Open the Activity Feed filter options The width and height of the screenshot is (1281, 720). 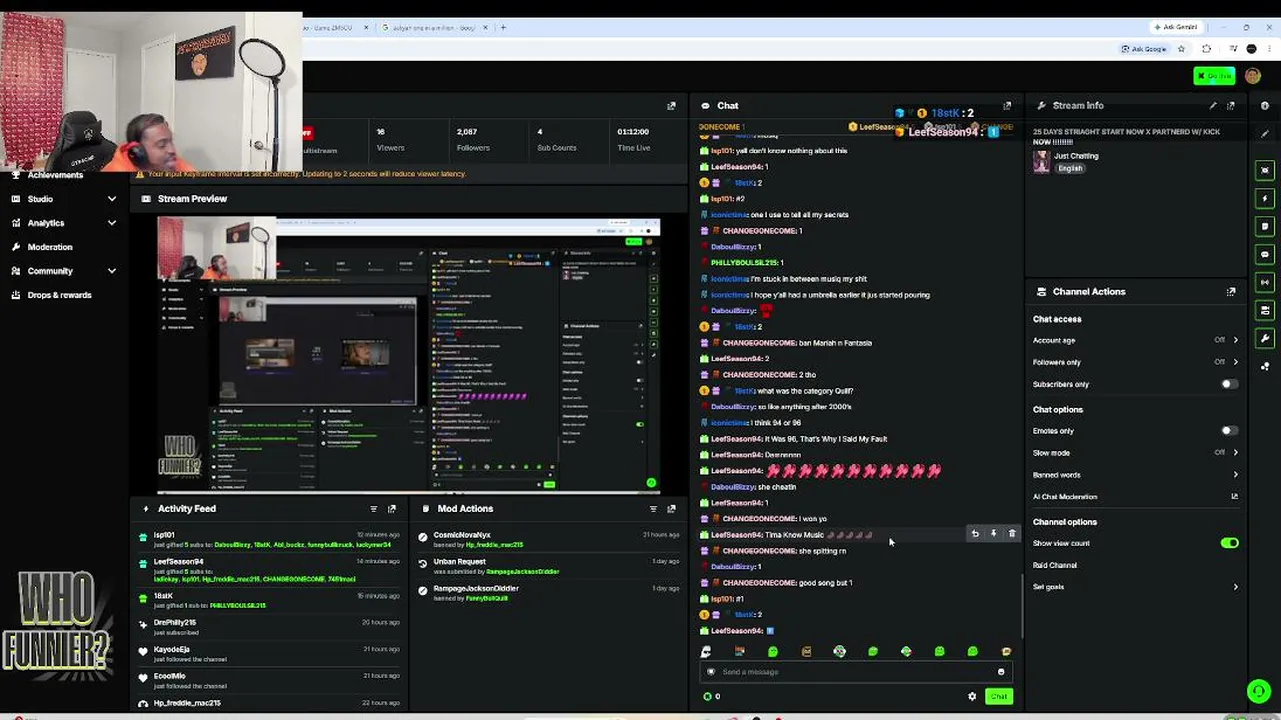[x=374, y=509]
